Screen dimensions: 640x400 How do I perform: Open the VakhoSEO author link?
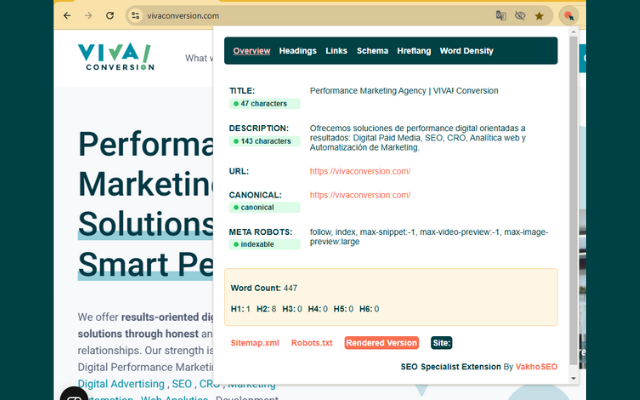[536, 367]
